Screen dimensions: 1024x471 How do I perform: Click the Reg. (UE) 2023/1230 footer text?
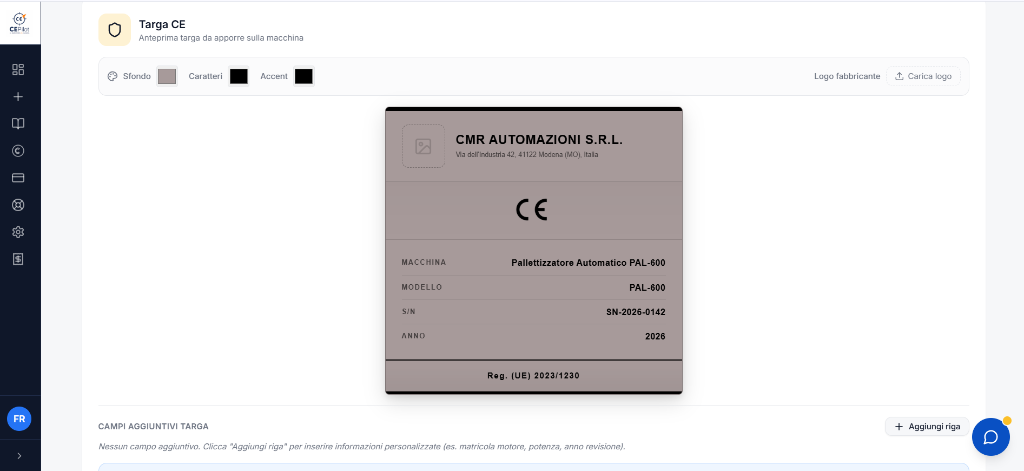pos(534,376)
